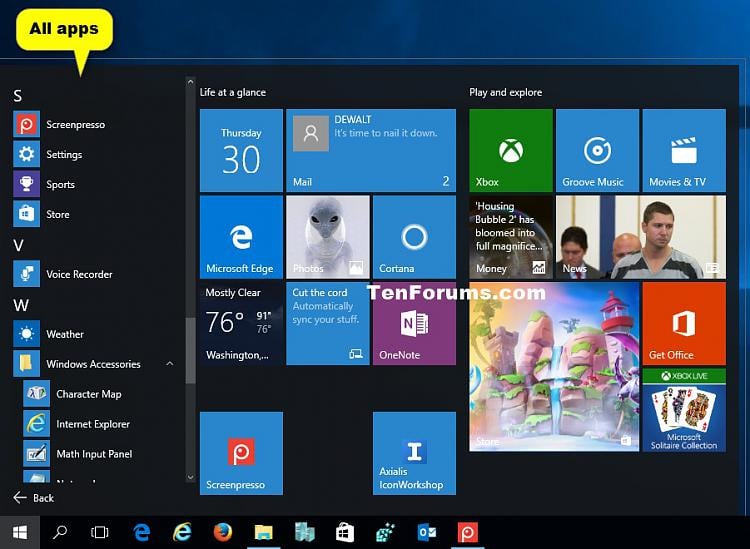Jump to letter W section header

[21, 305]
